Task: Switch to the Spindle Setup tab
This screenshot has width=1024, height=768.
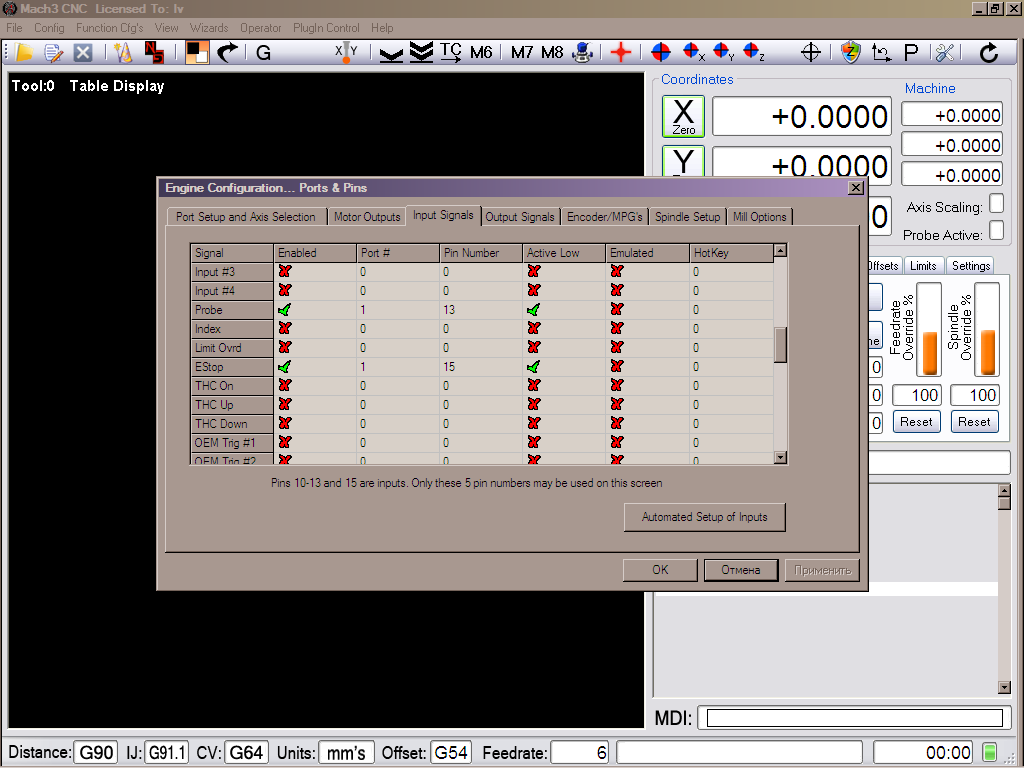Action: (688, 217)
